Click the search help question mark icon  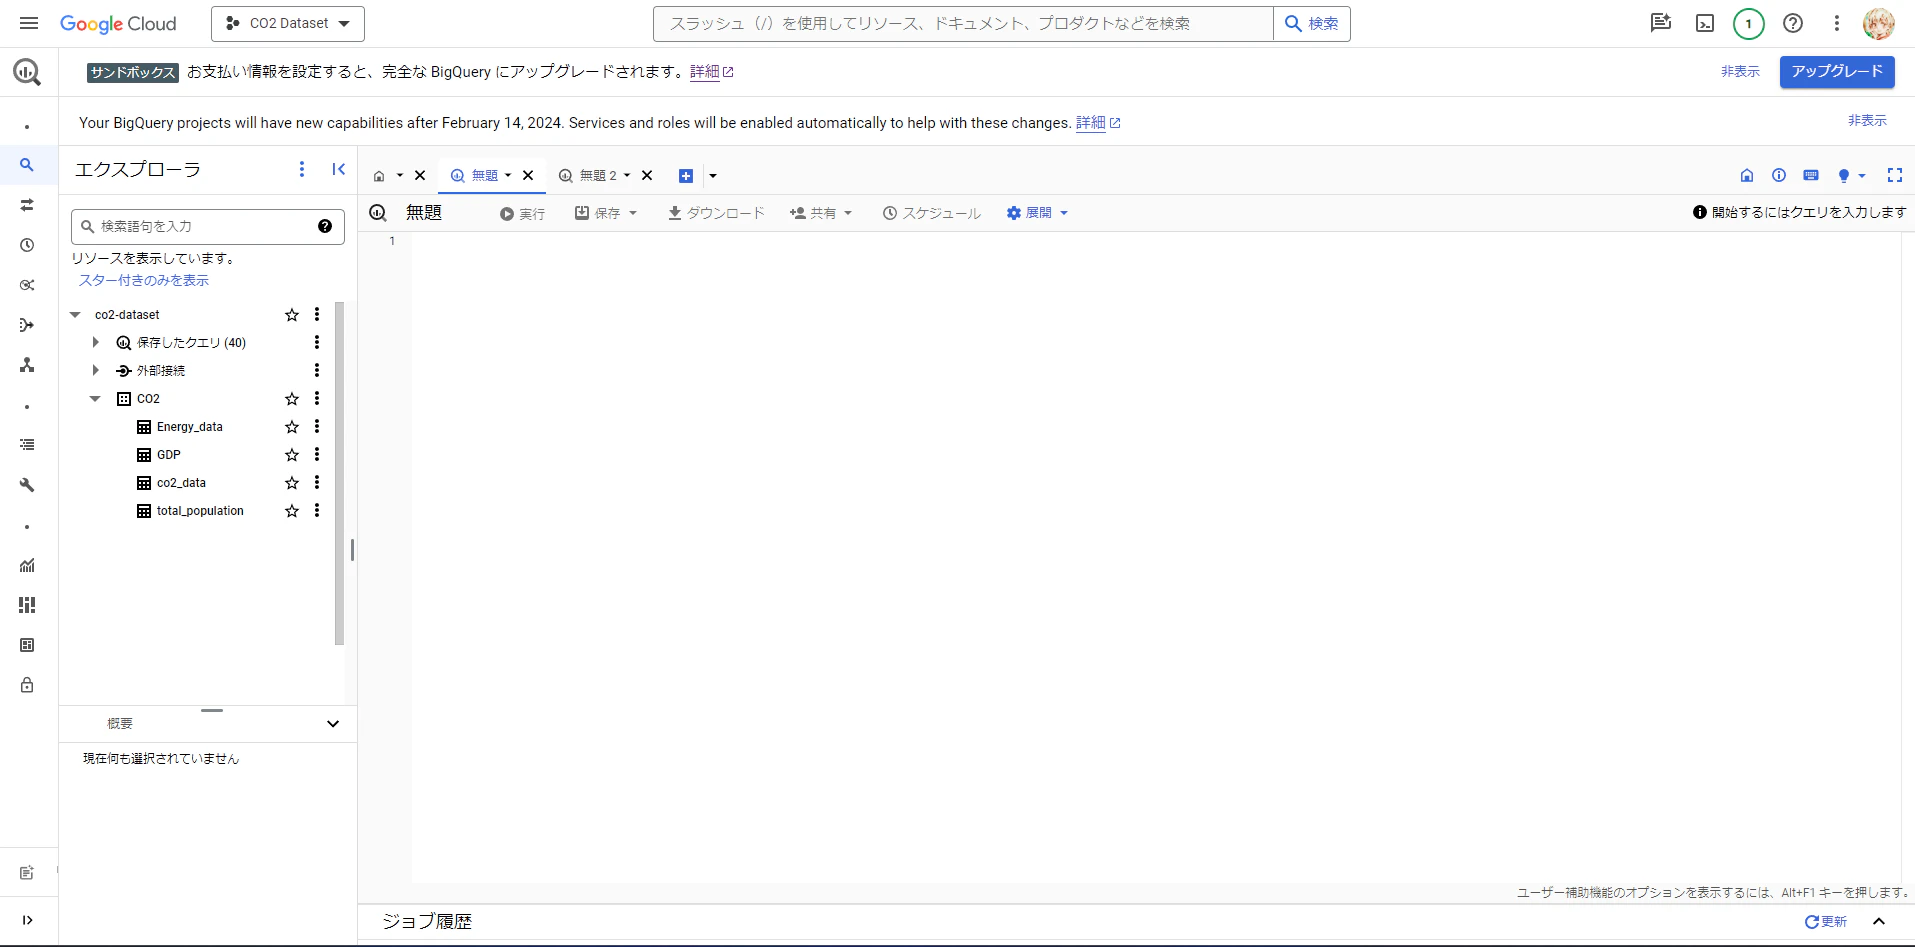[x=325, y=226]
